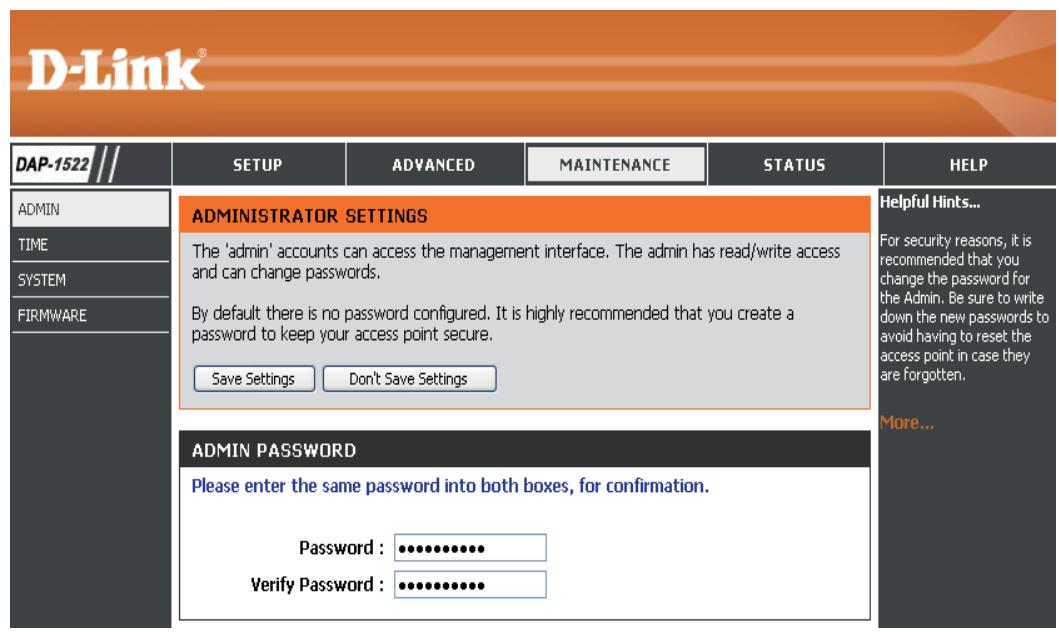1059x632 pixels.
Task: Focus the Verify Password input field
Action: tap(470, 584)
